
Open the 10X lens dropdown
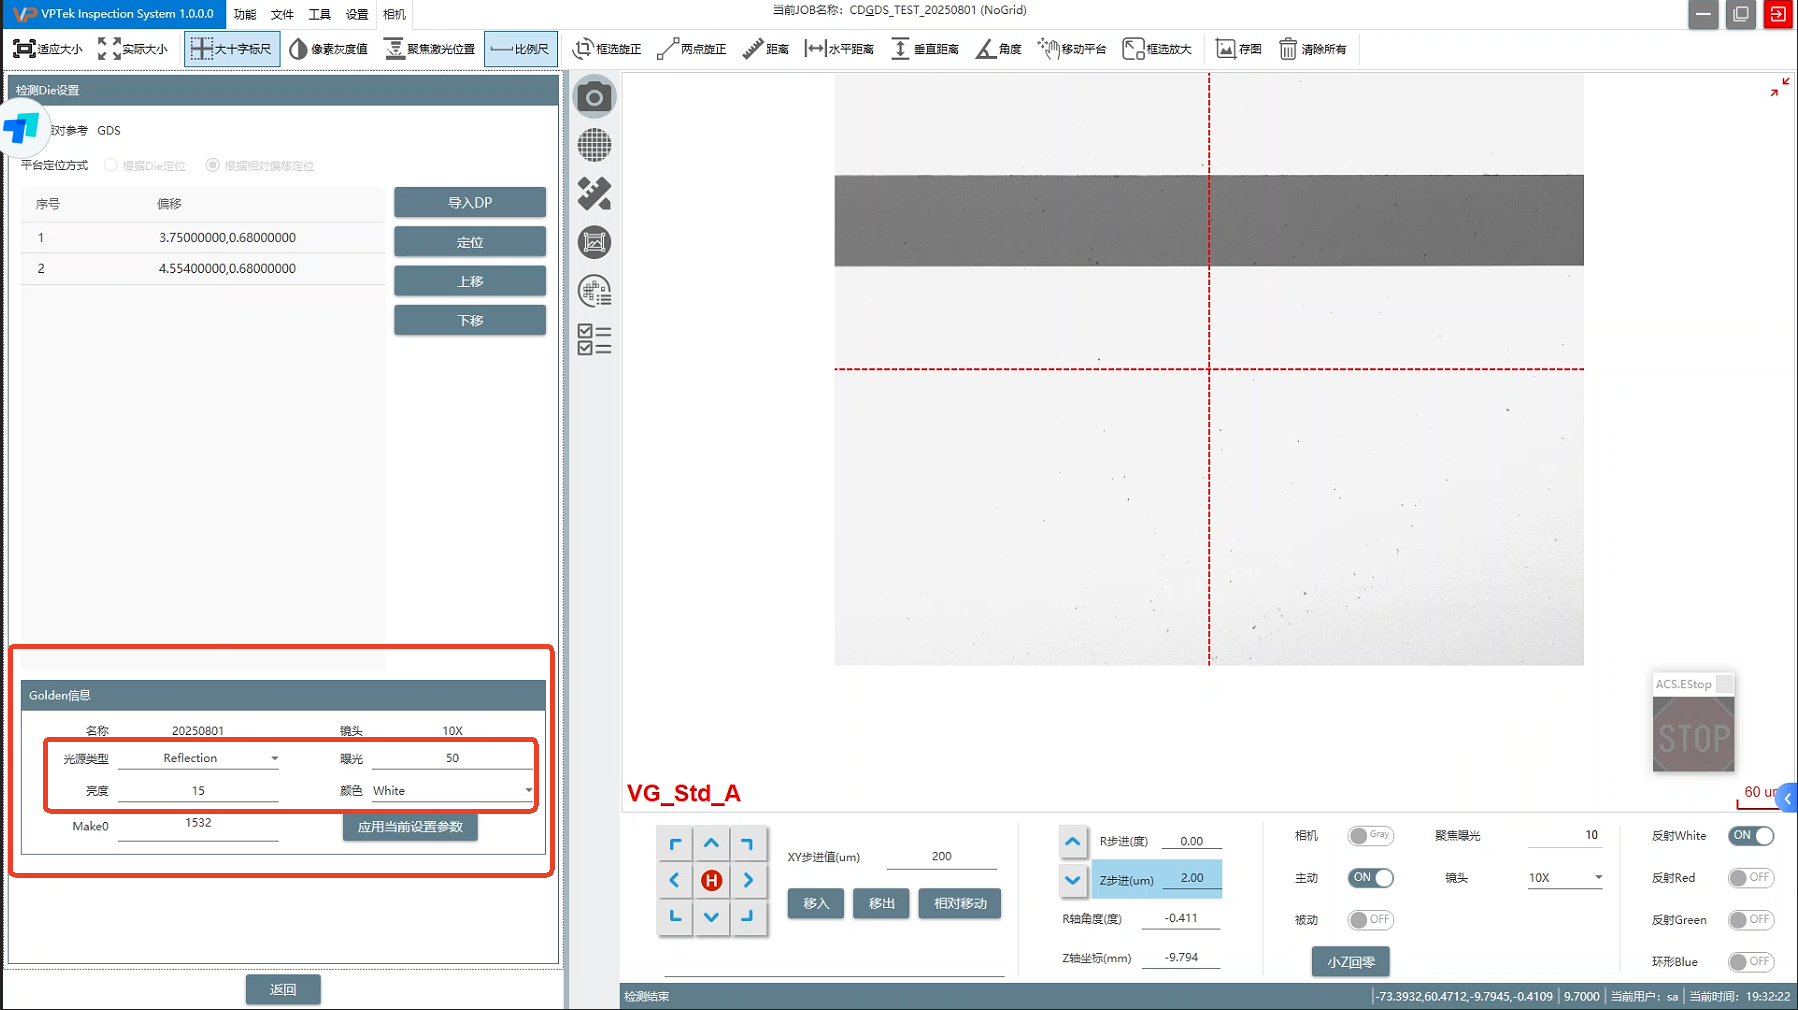[x=1565, y=878]
